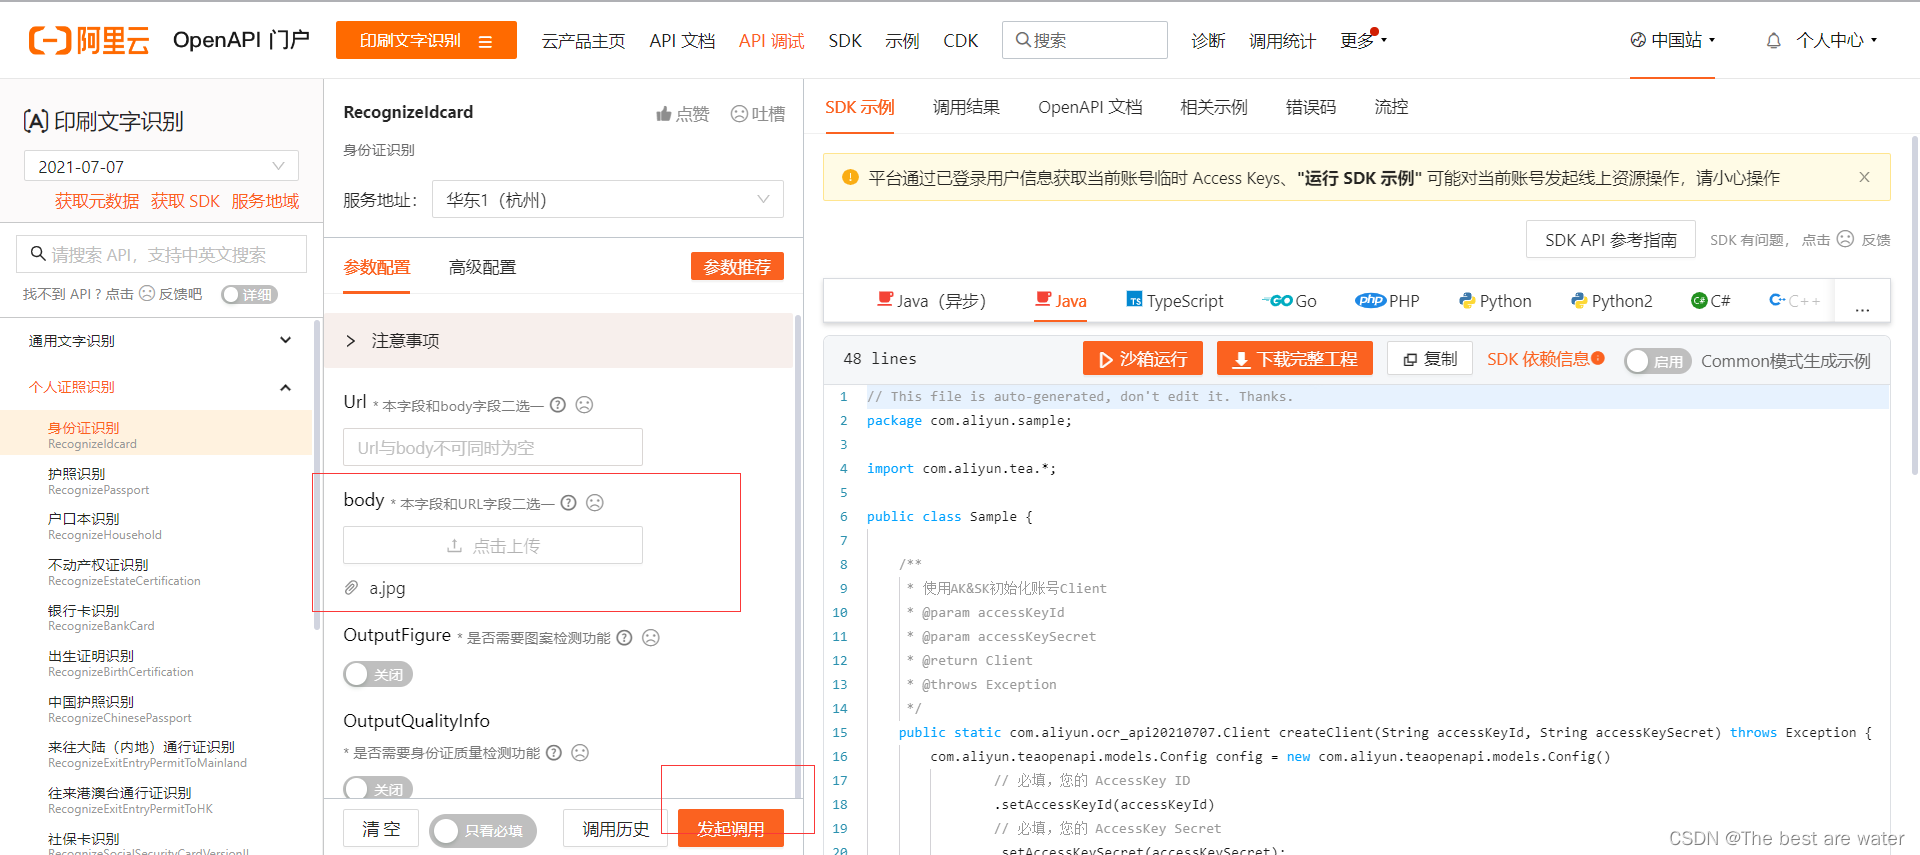Close the yellow Access Keys warning banner
Screen dimensions: 1920x855
[1864, 177]
